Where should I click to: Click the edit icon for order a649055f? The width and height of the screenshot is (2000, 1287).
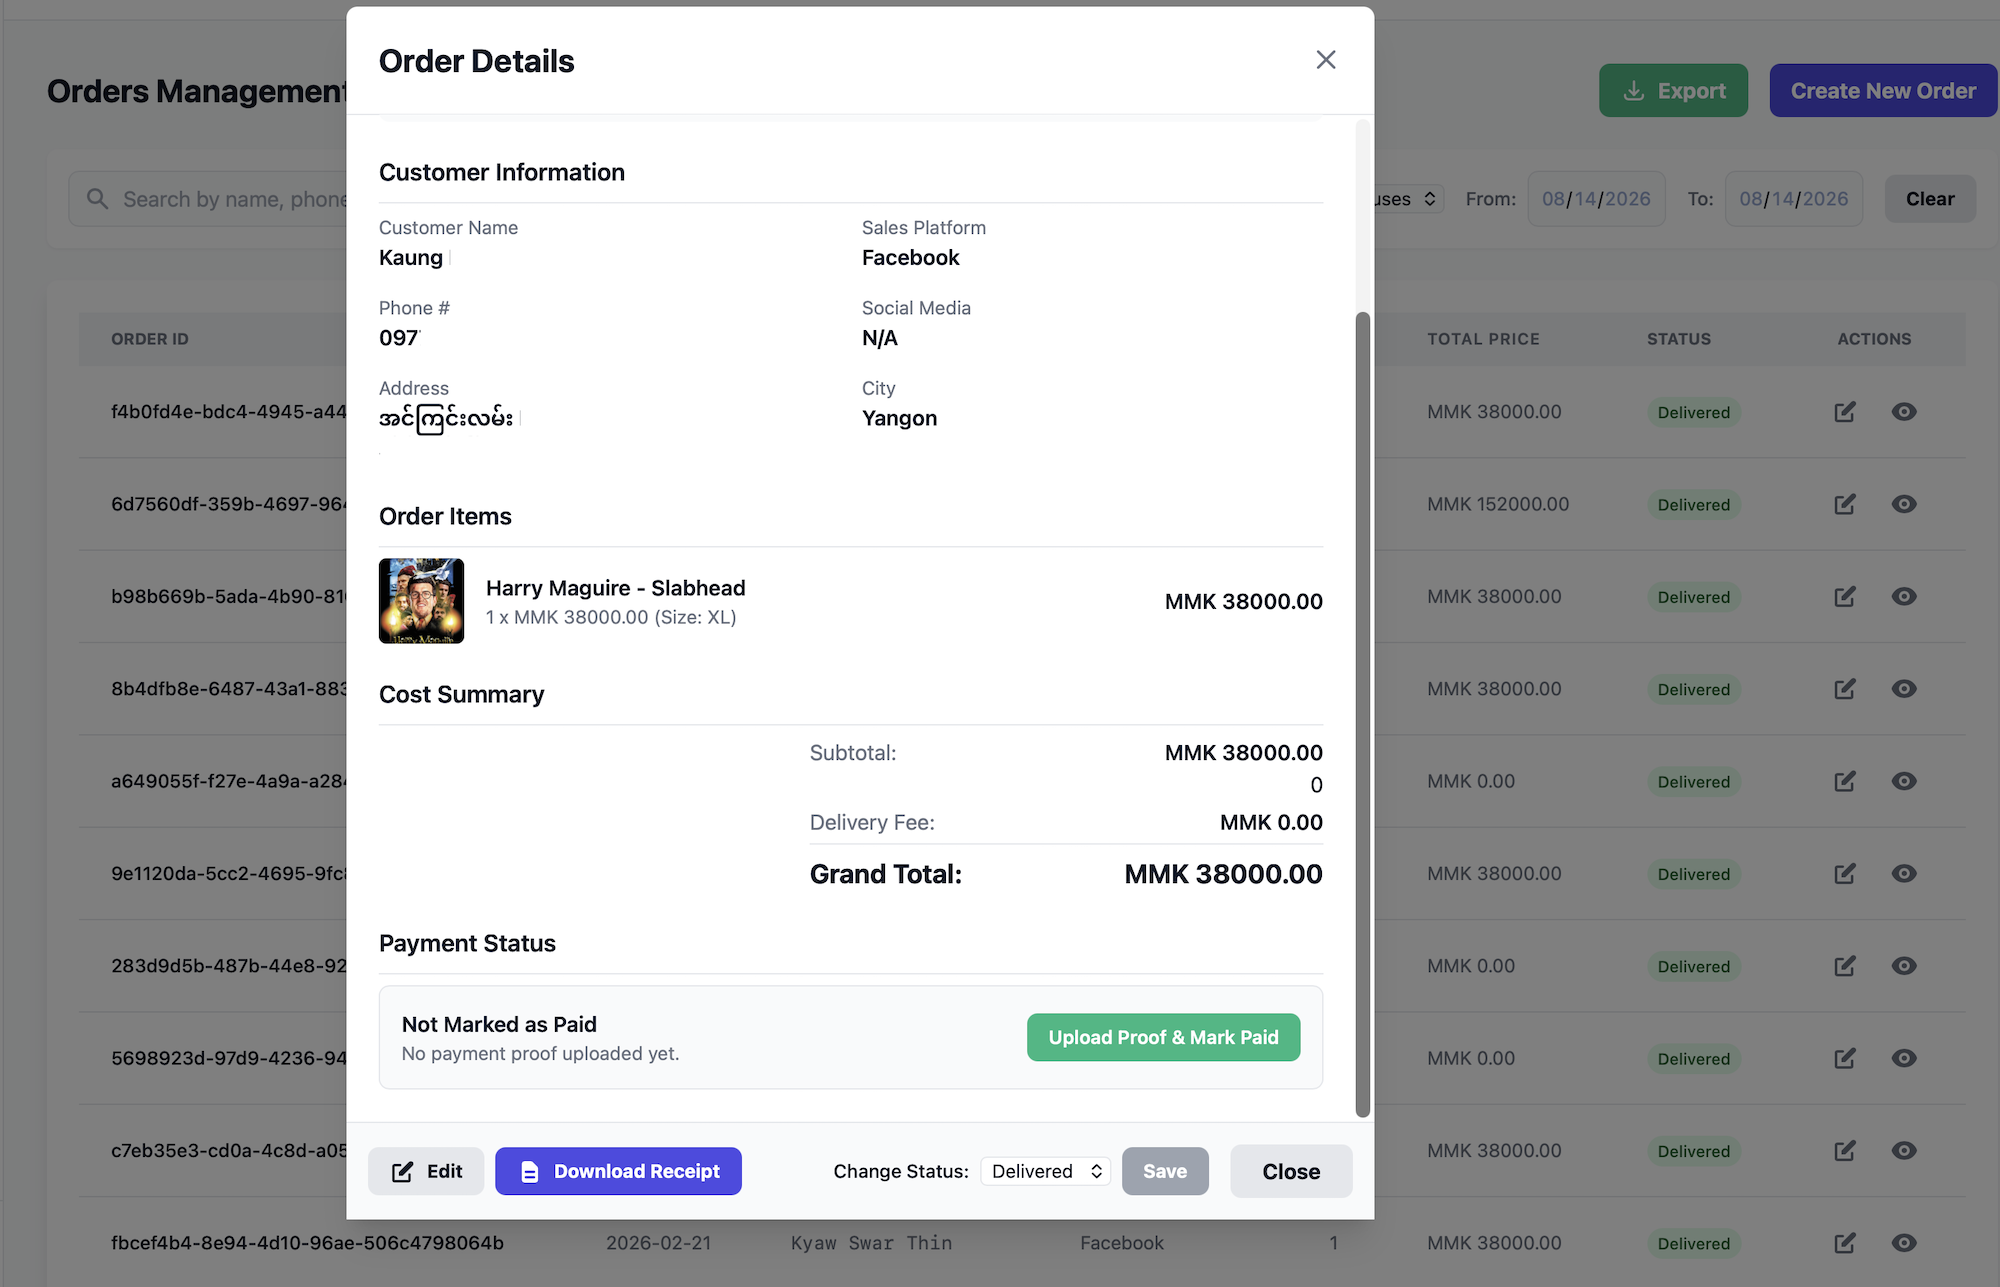(1845, 781)
